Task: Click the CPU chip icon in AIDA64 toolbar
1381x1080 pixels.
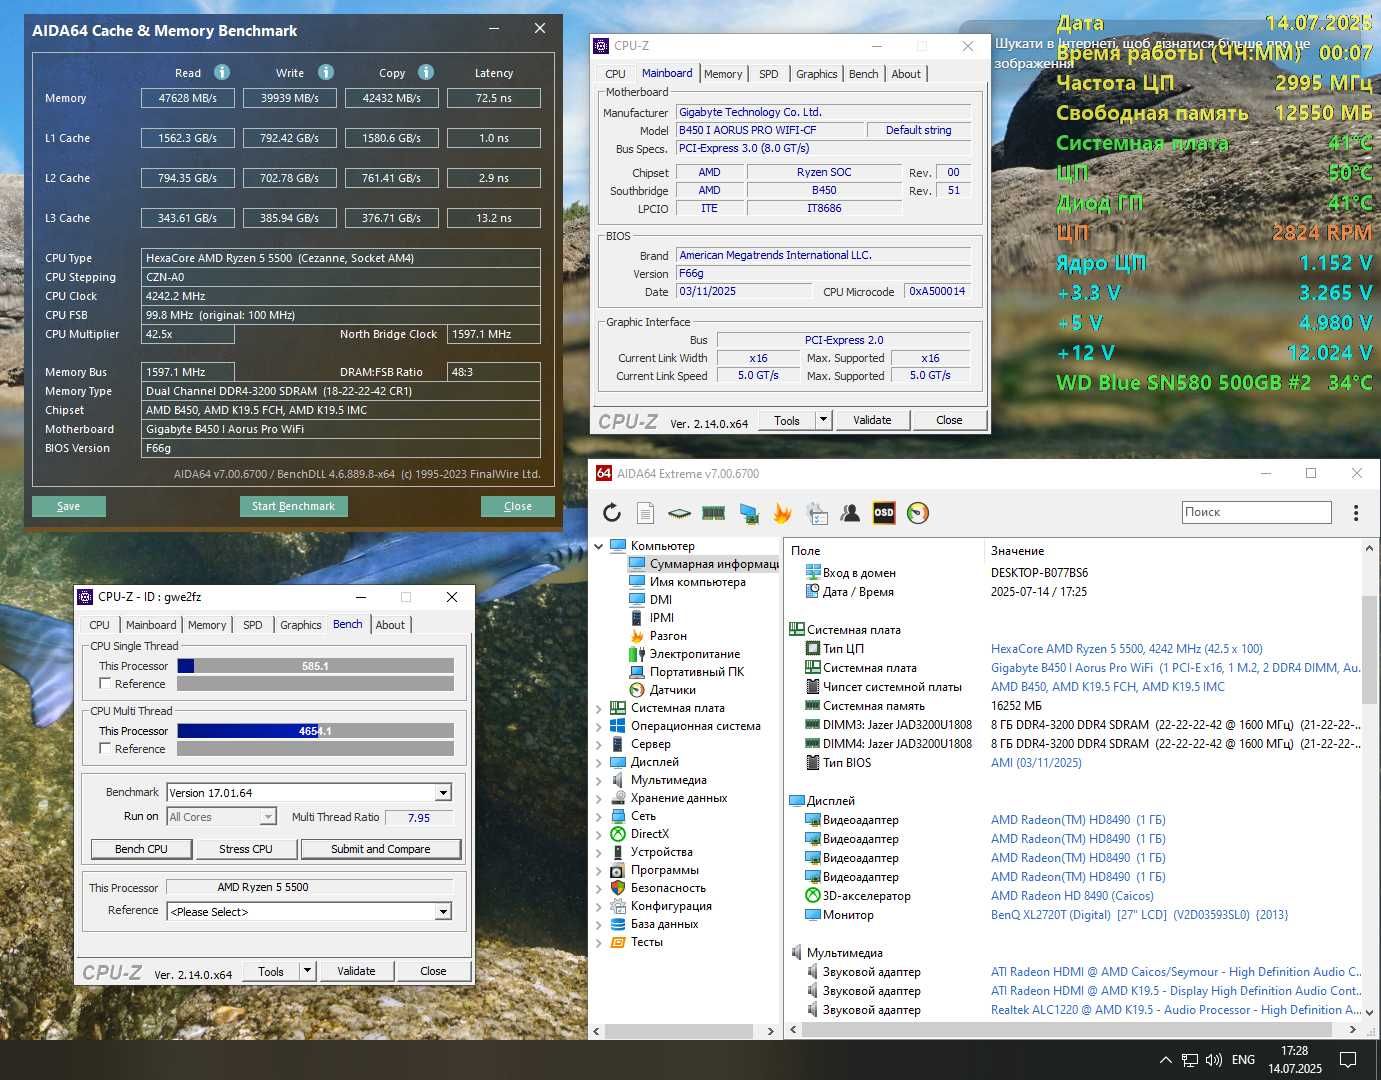Action: pyautogui.click(x=679, y=513)
